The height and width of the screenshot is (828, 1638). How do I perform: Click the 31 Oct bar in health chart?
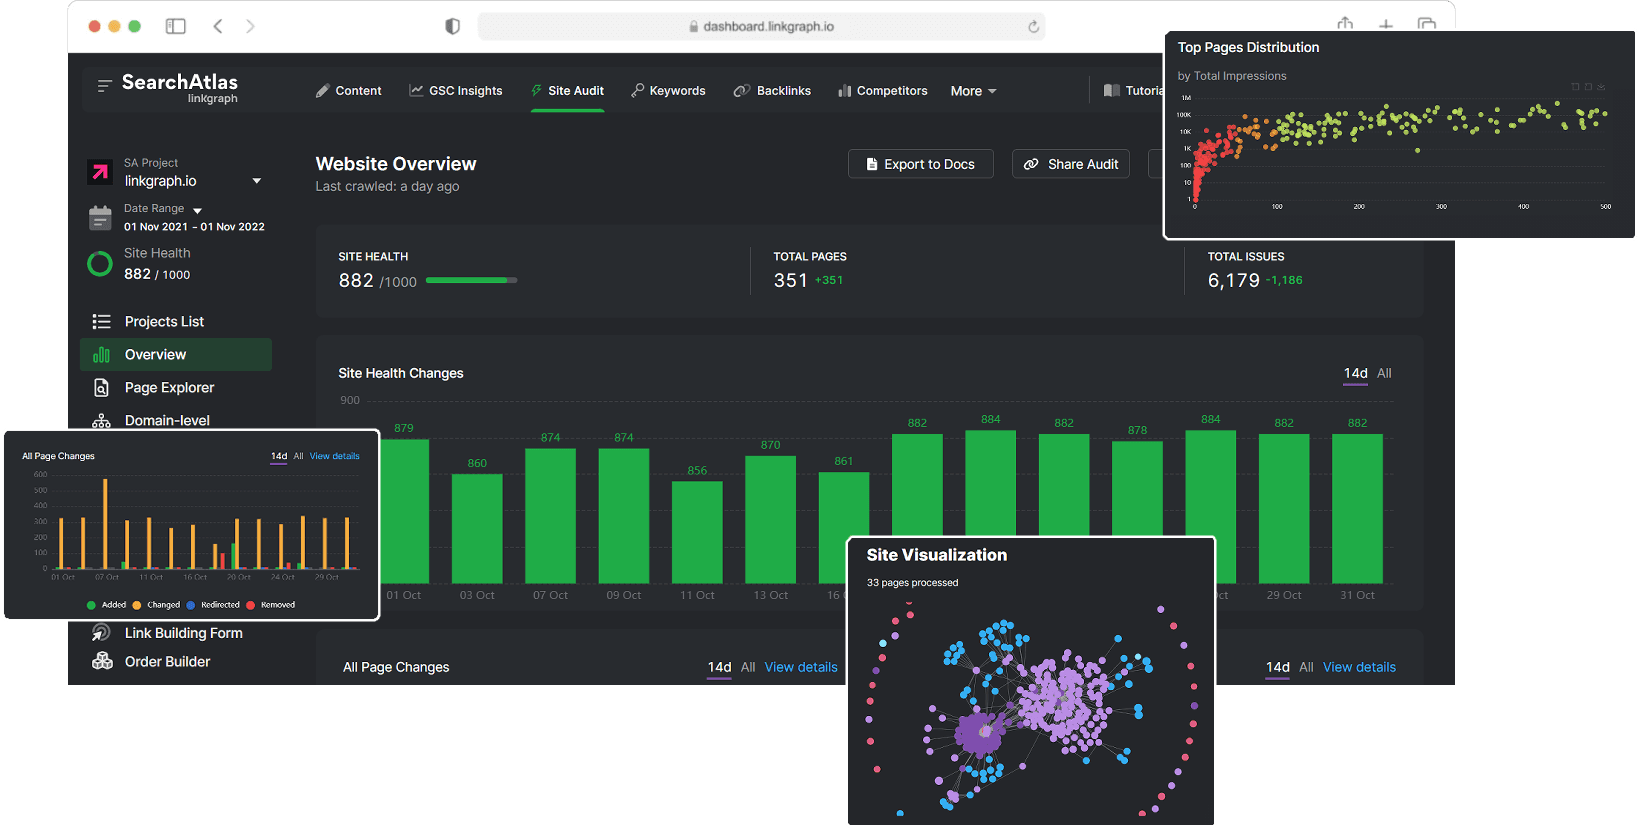coord(1357,508)
